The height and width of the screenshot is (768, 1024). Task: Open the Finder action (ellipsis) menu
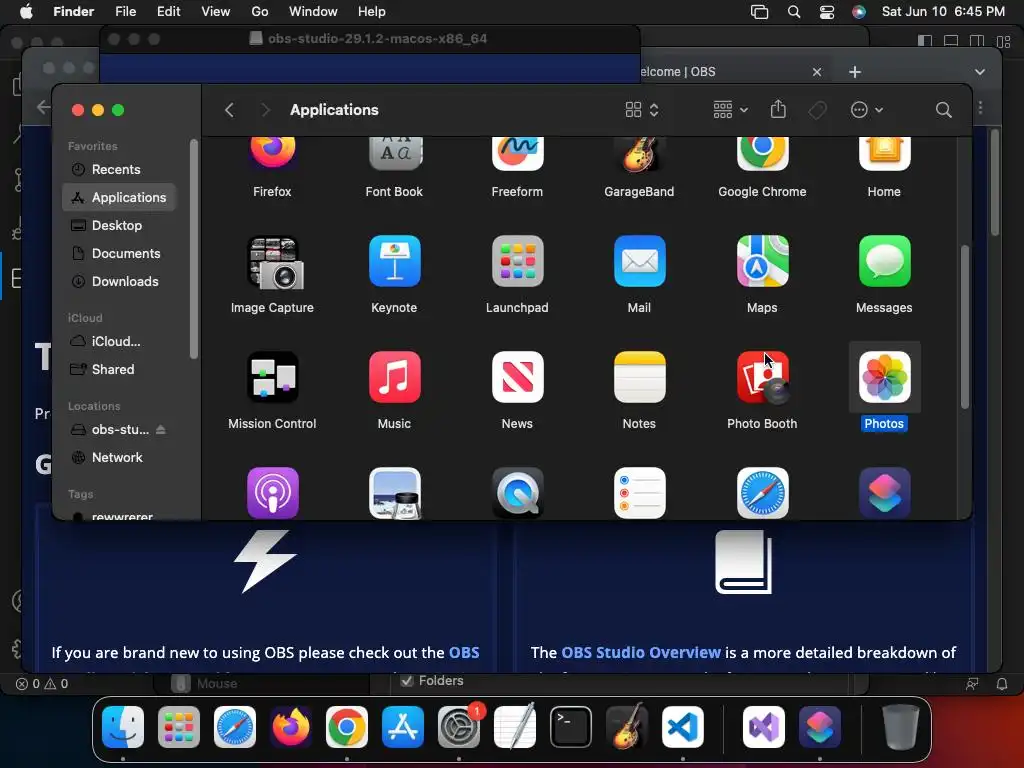click(867, 110)
